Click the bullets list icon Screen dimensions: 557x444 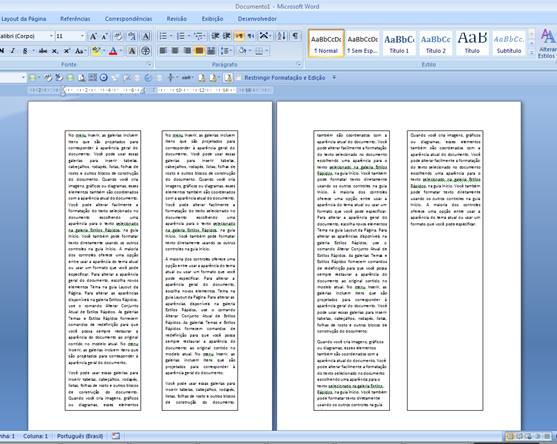pos(163,36)
